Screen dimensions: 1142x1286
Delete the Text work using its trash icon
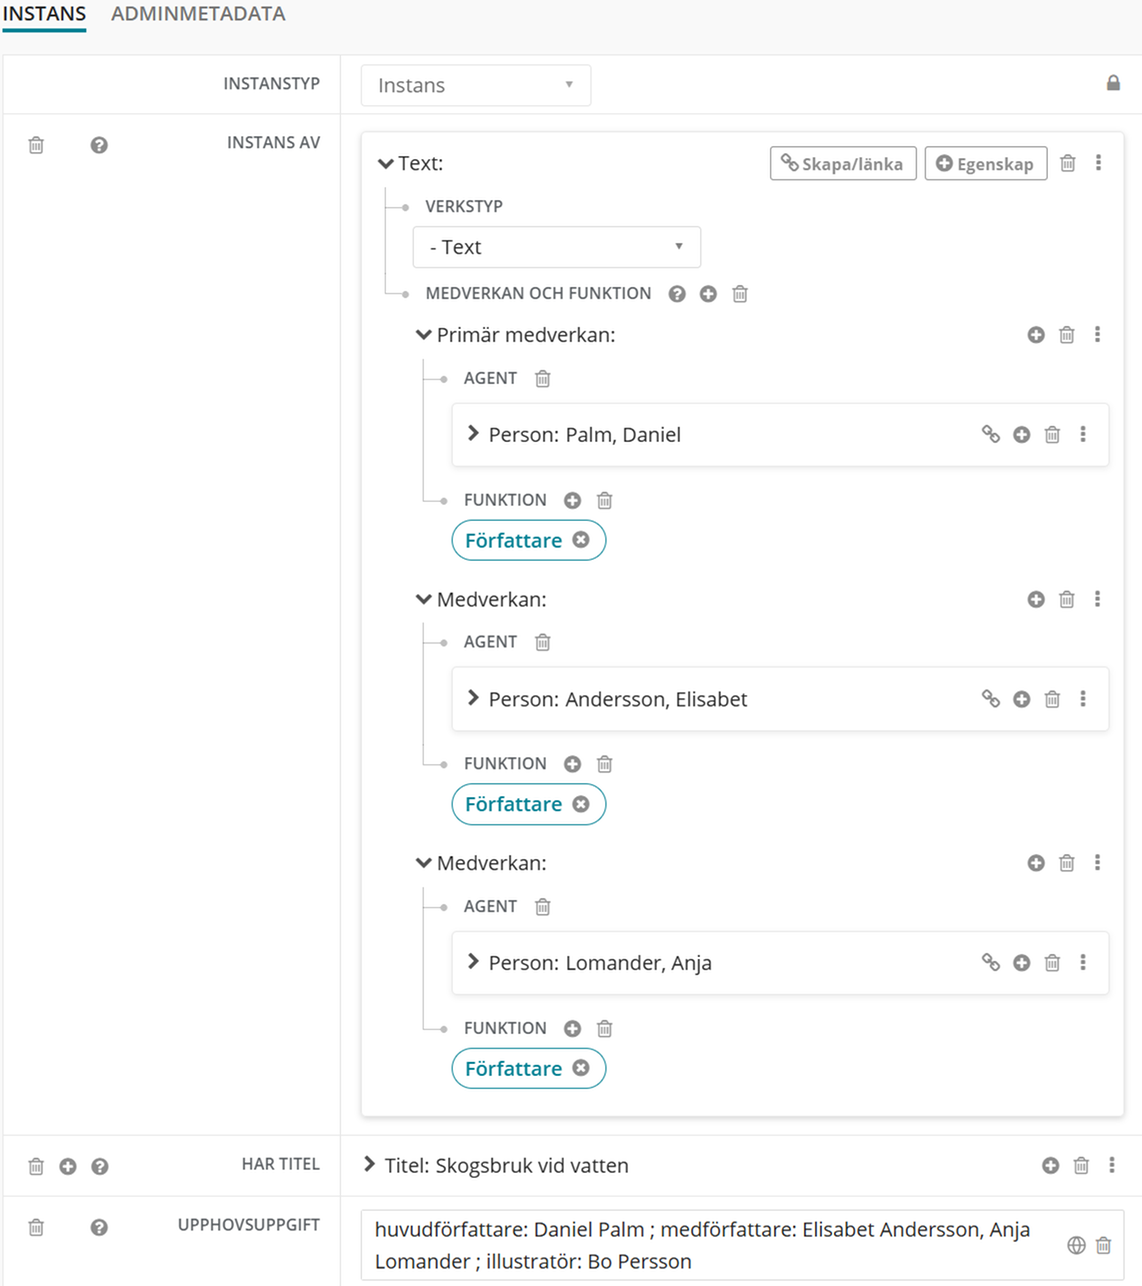point(1067,163)
